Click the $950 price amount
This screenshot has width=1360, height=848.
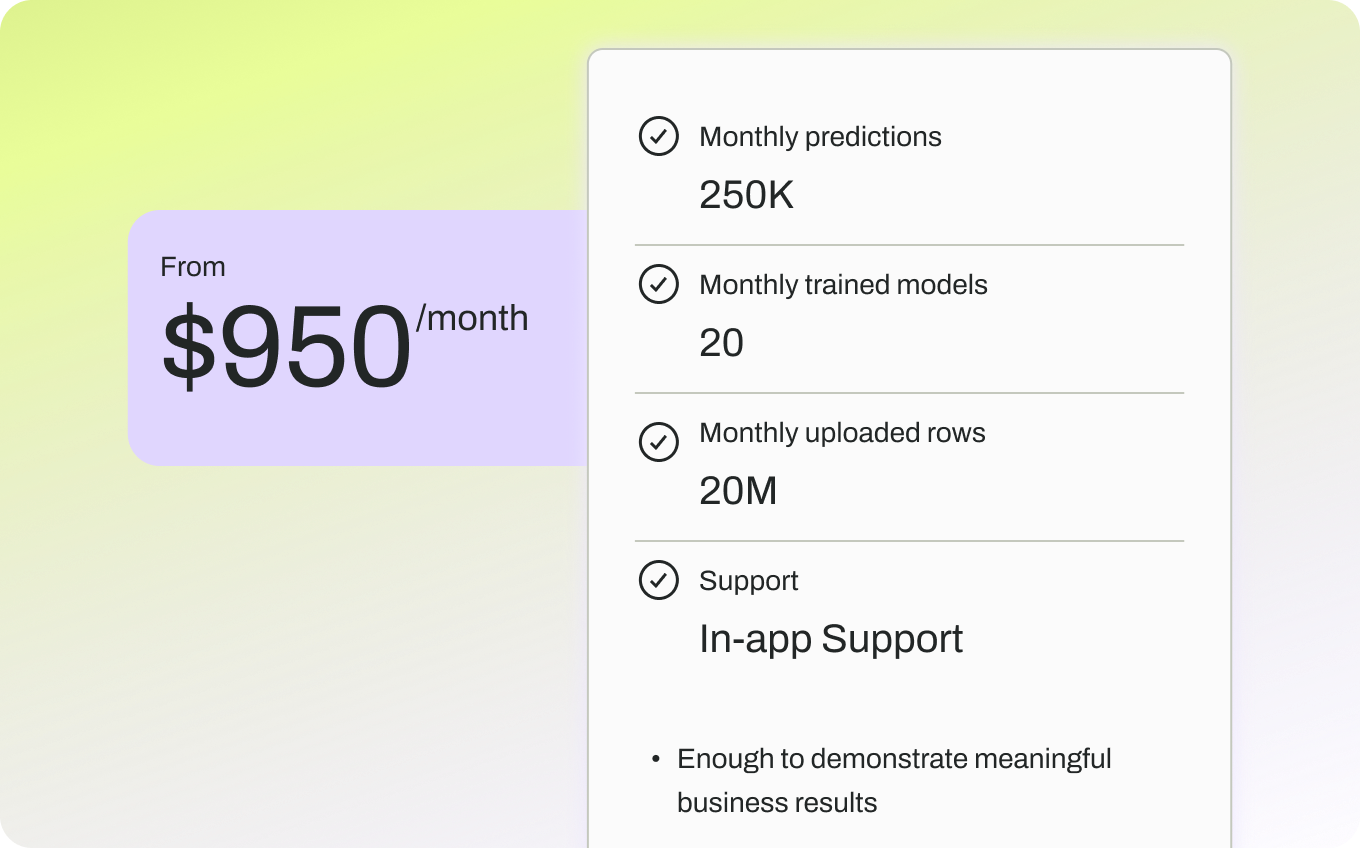tap(287, 348)
